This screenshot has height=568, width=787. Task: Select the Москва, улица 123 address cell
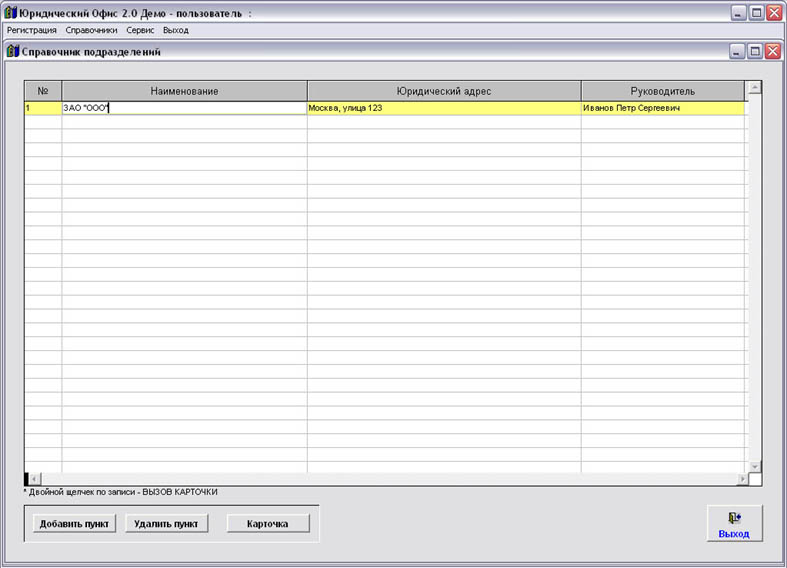pyautogui.click(x=444, y=108)
